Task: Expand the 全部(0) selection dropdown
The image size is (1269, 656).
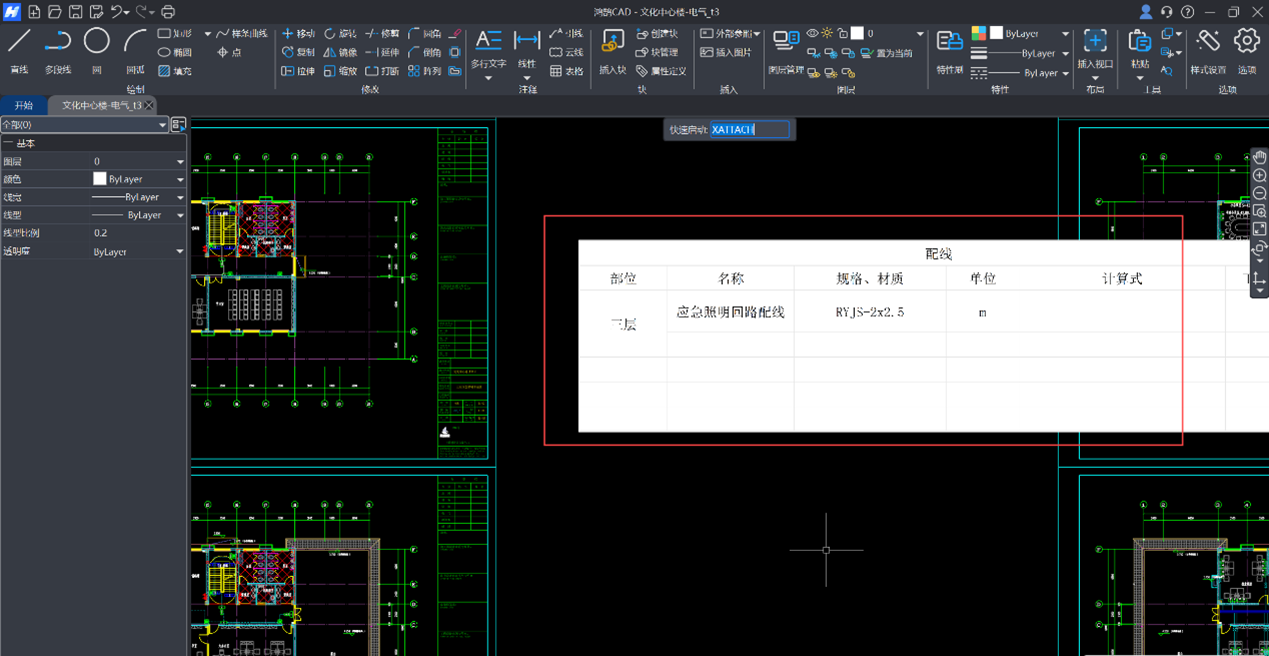Action: [162, 125]
